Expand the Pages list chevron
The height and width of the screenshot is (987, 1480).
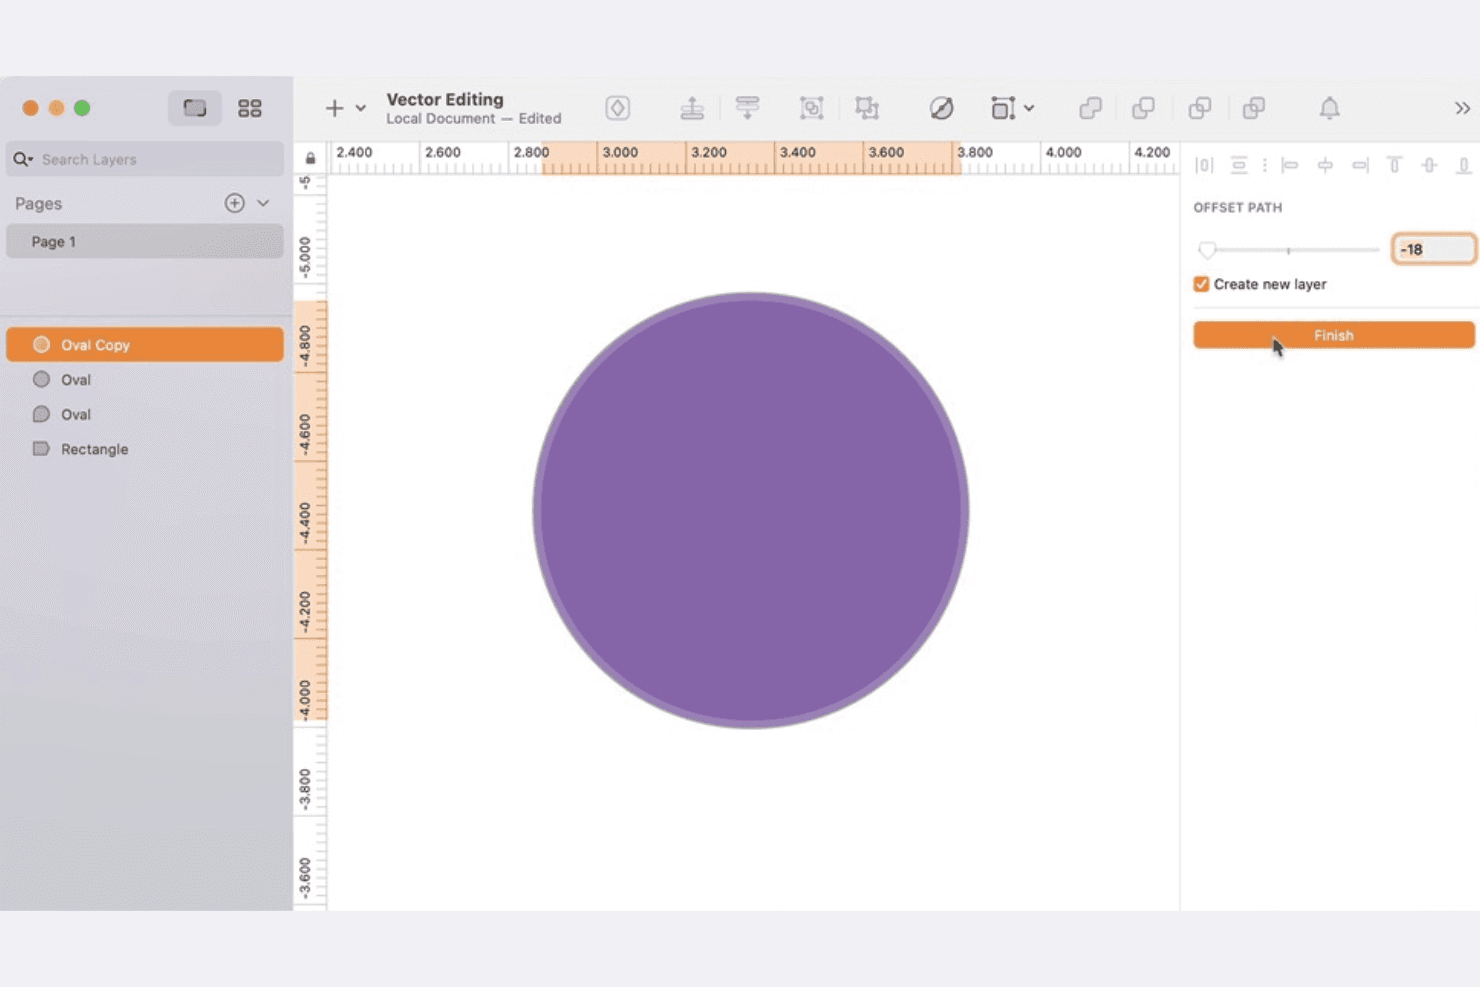tap(263, 203)
